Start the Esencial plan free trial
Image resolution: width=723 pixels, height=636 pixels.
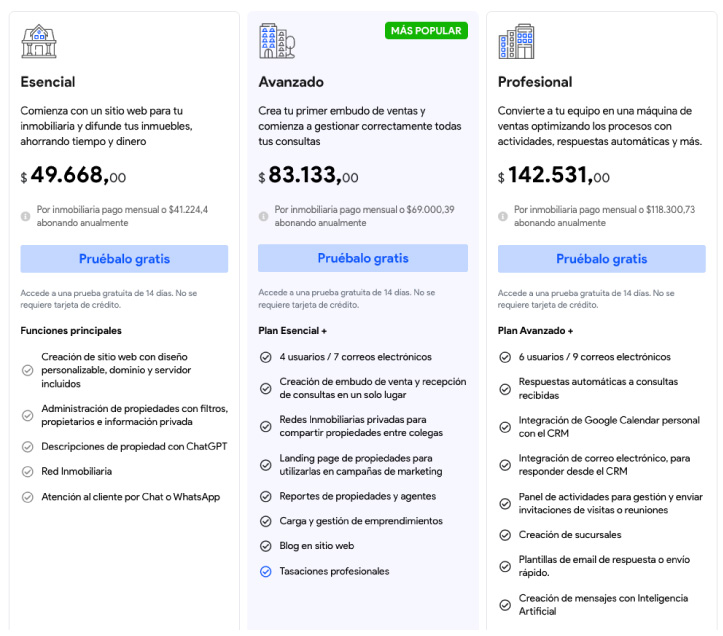point(124,259)
